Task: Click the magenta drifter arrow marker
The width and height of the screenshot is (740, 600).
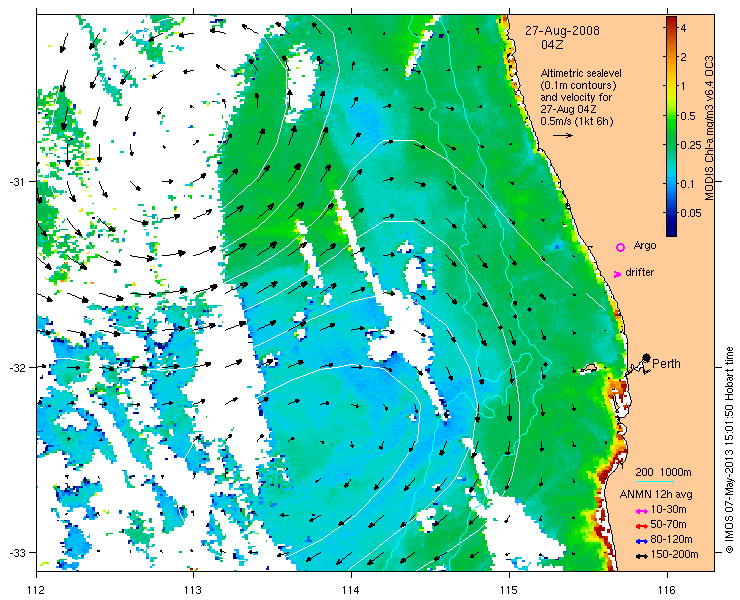Action: pos(617,274)
